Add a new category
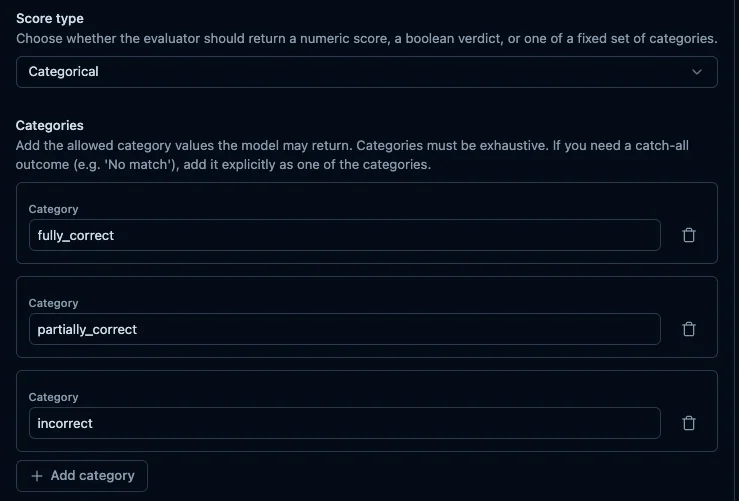The image size is (739, 501). [x=82, y=476]
